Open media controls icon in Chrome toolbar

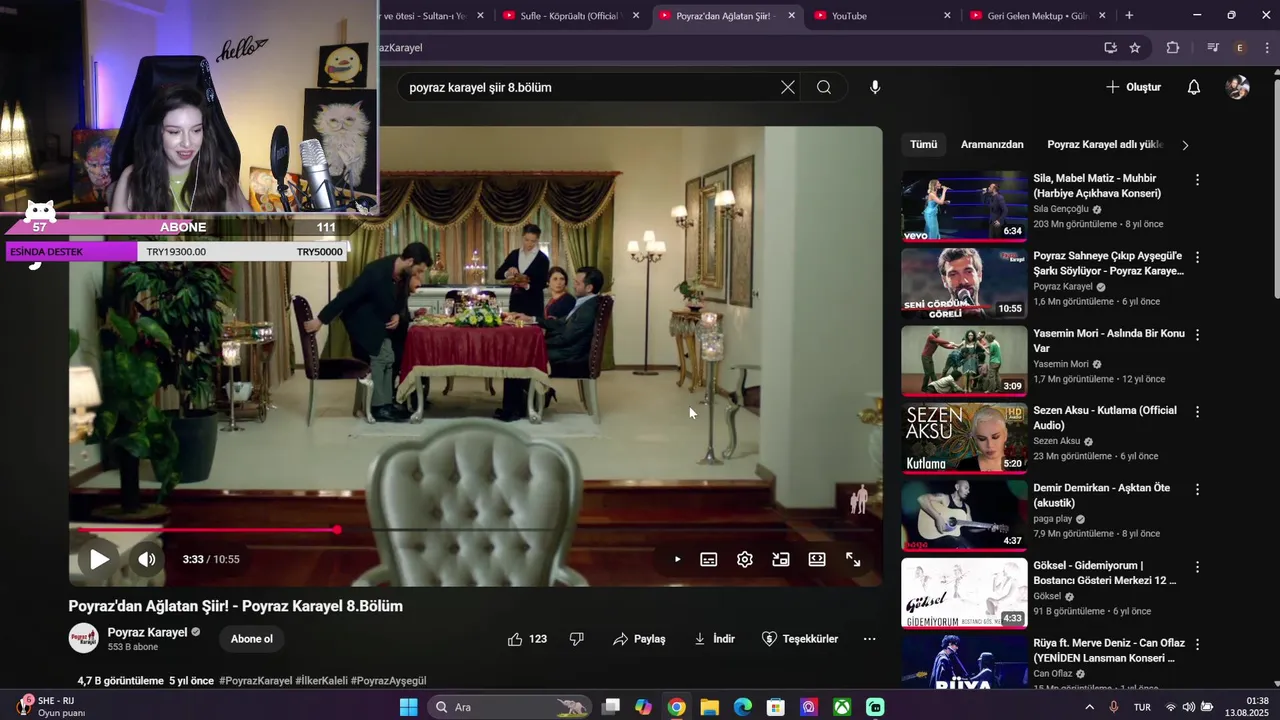pos(1213,48)
